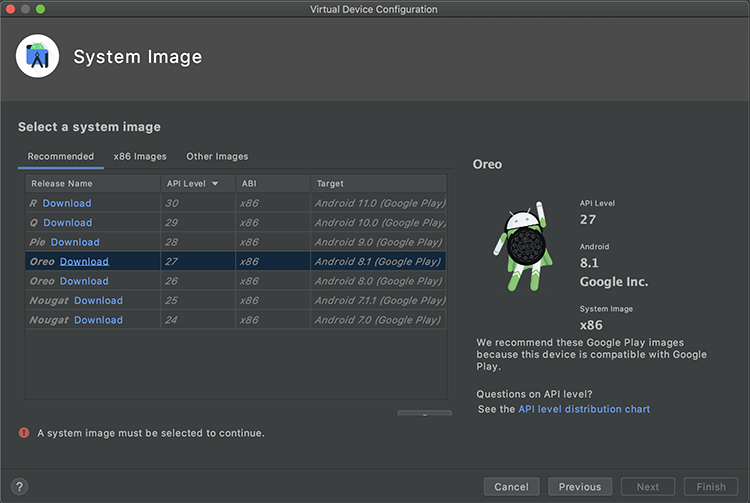Screen dimensions: 750x503
Task: Download the Oreo API 27 image
Action: pyautogui.click(x=84, y=262)
